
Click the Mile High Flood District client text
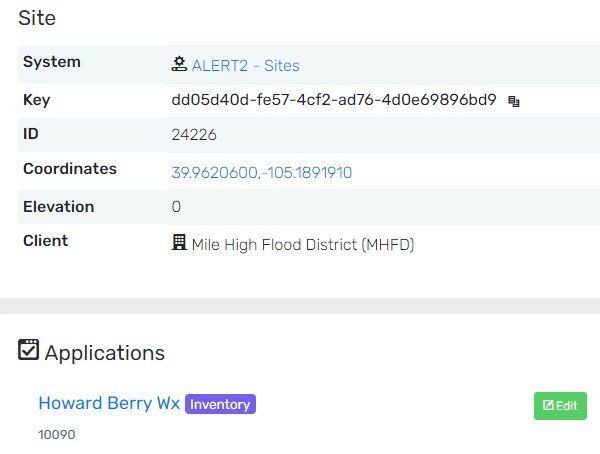(x=302, y=244)
